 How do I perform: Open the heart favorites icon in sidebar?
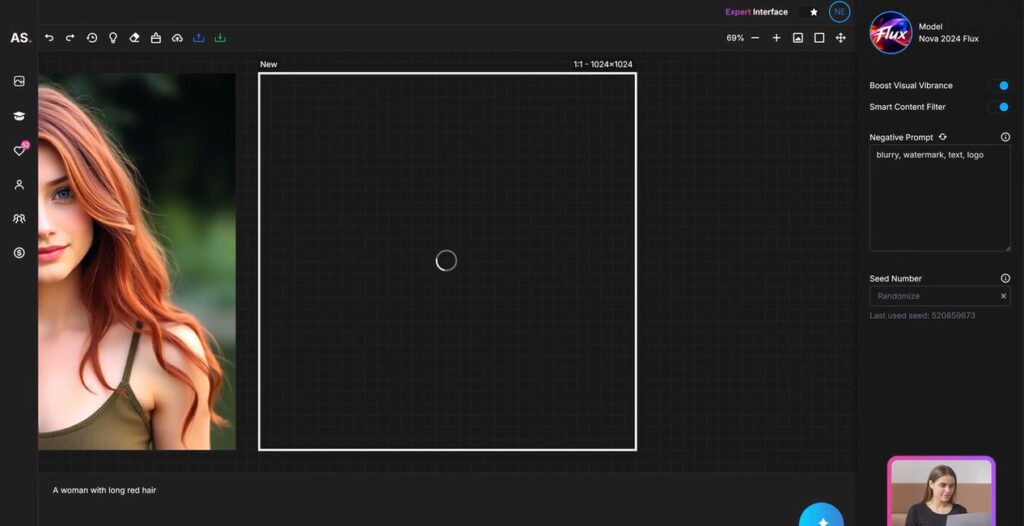(x=19, y=150)
